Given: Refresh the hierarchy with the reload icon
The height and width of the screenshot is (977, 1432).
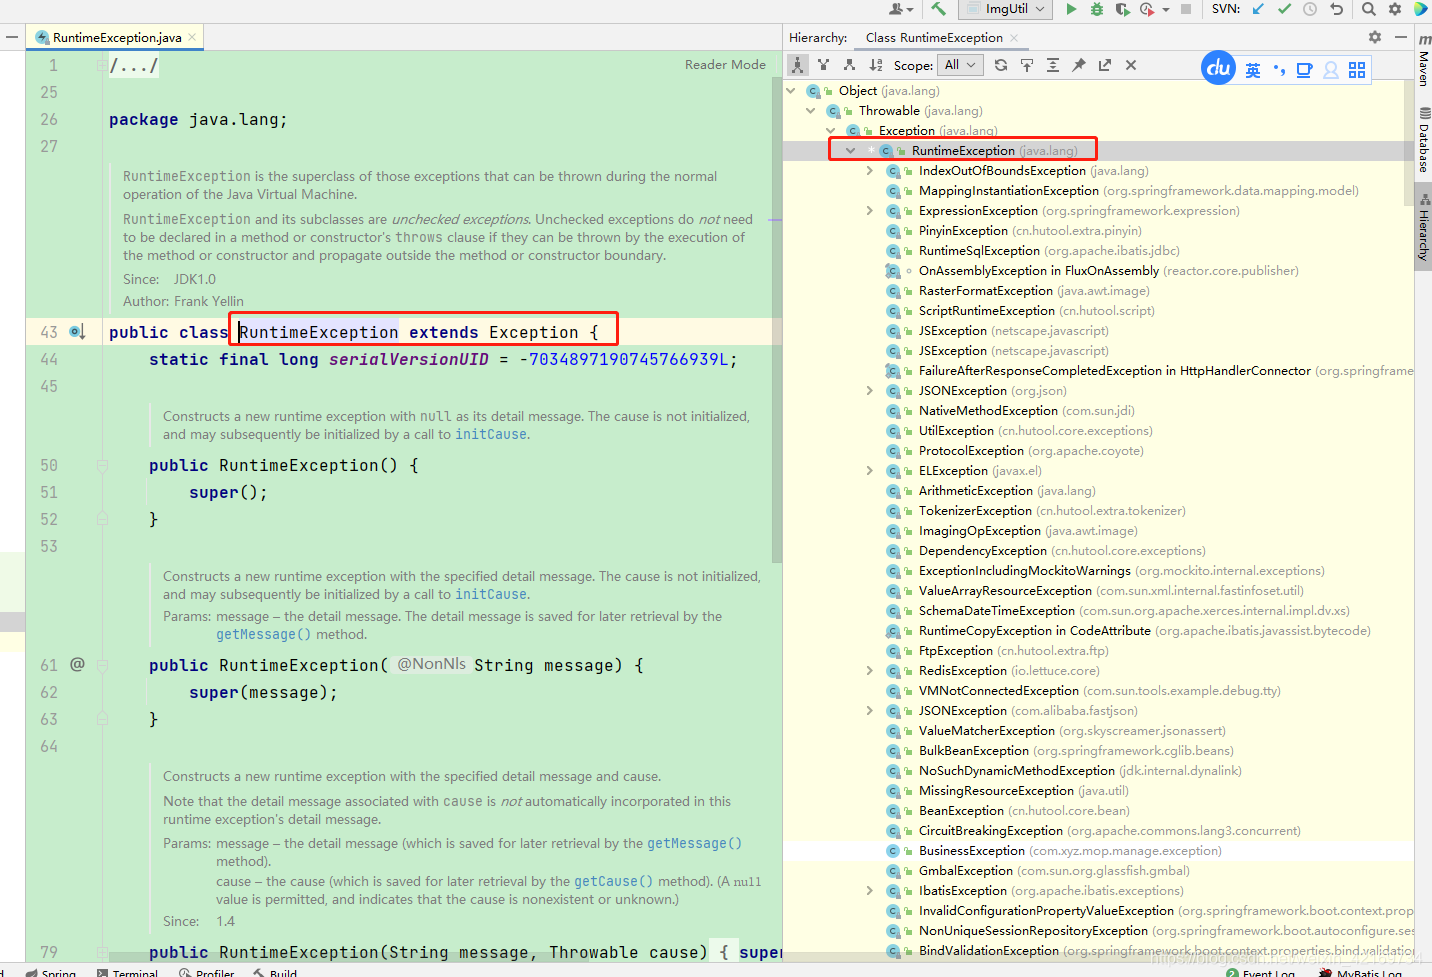Looking at the screenshot, I should pyautogui.click(x=1001, y=64).
